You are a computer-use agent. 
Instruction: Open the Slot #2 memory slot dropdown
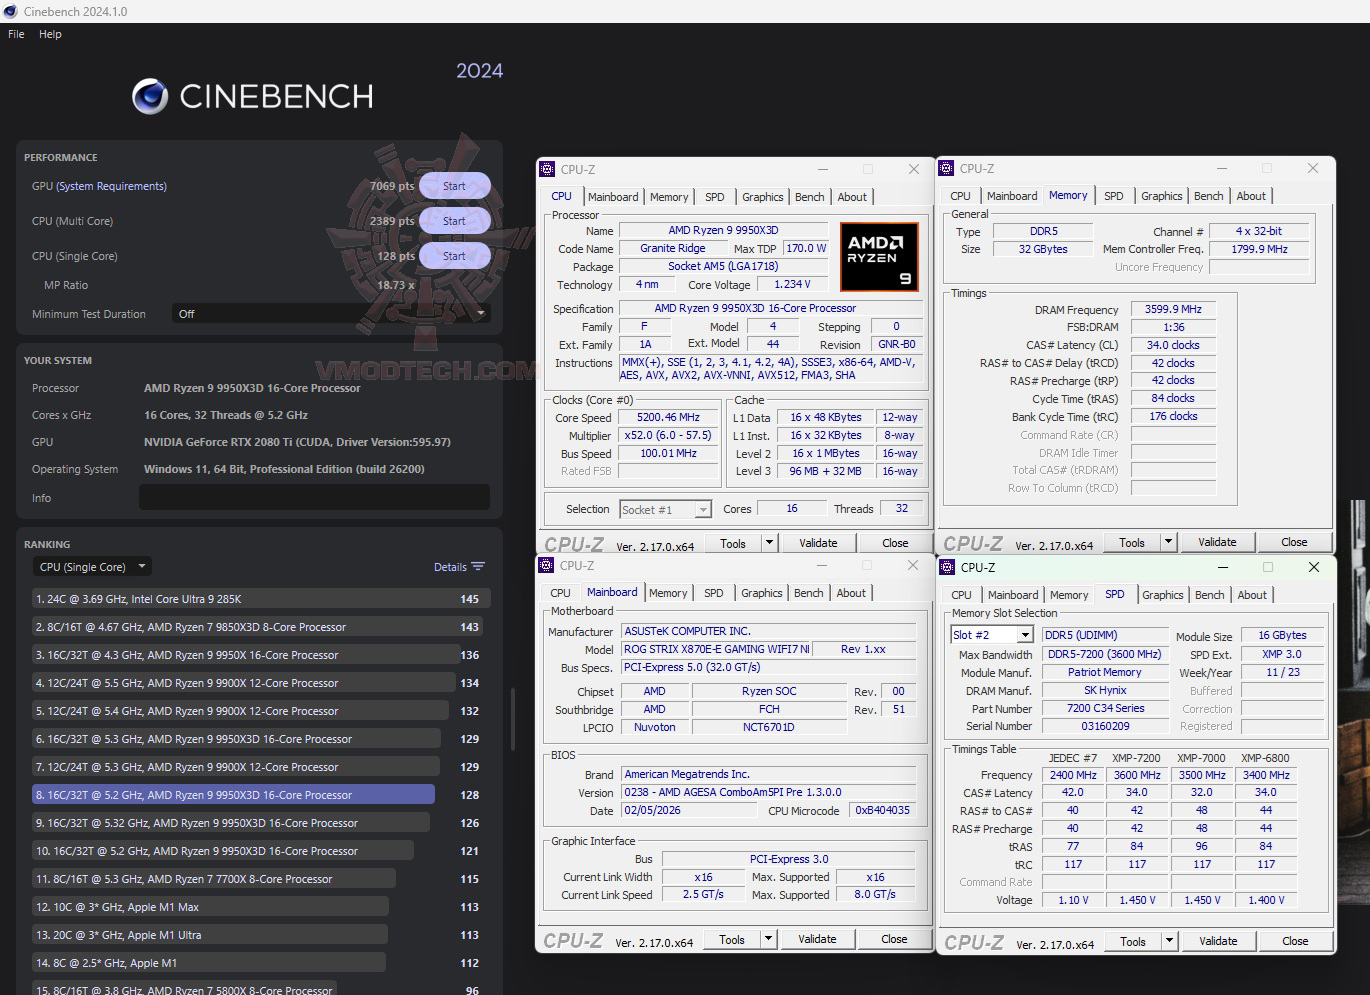point(991,635)
